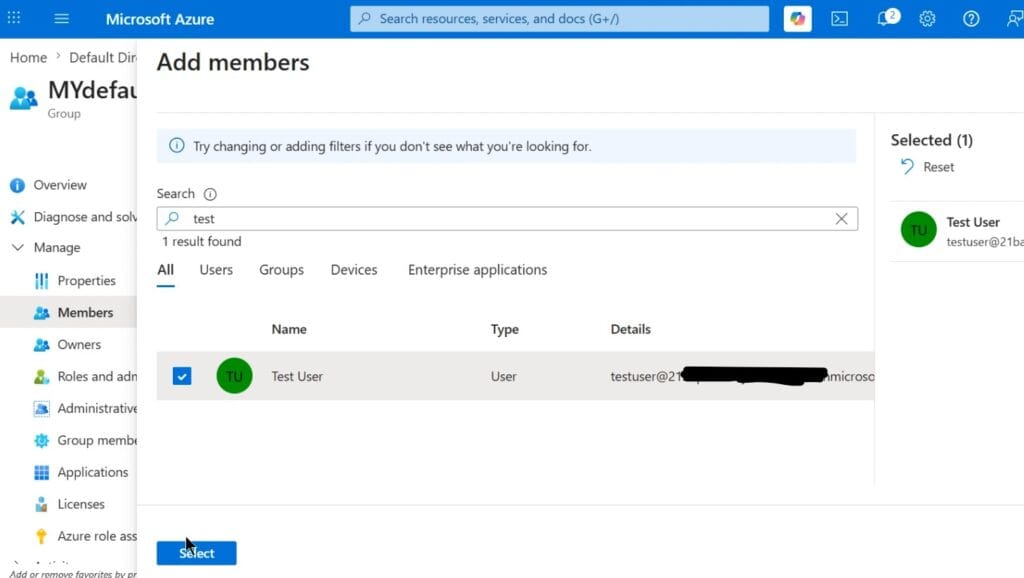Switch to the Users tab
The image size is (1024, 578).
pos(216,270)
